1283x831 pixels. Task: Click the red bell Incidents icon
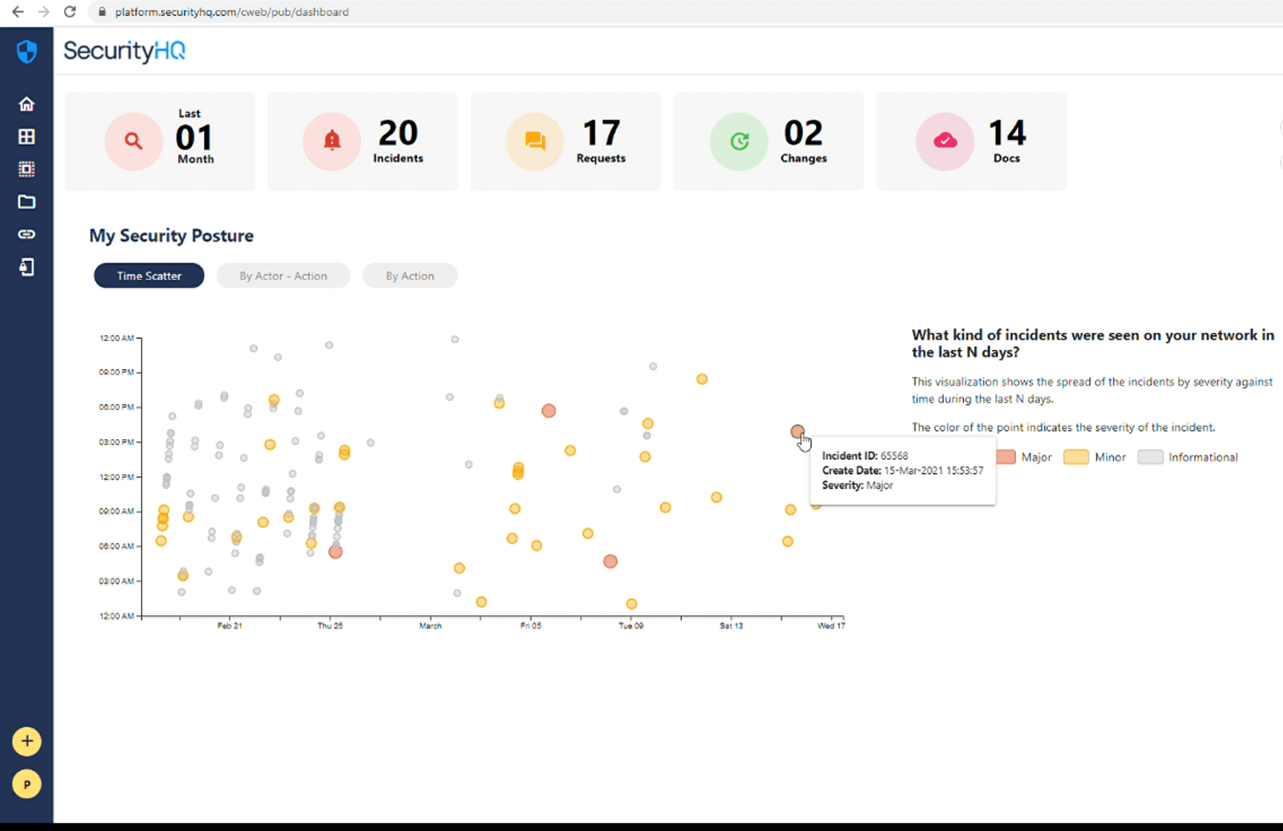[x=332, y=141]
